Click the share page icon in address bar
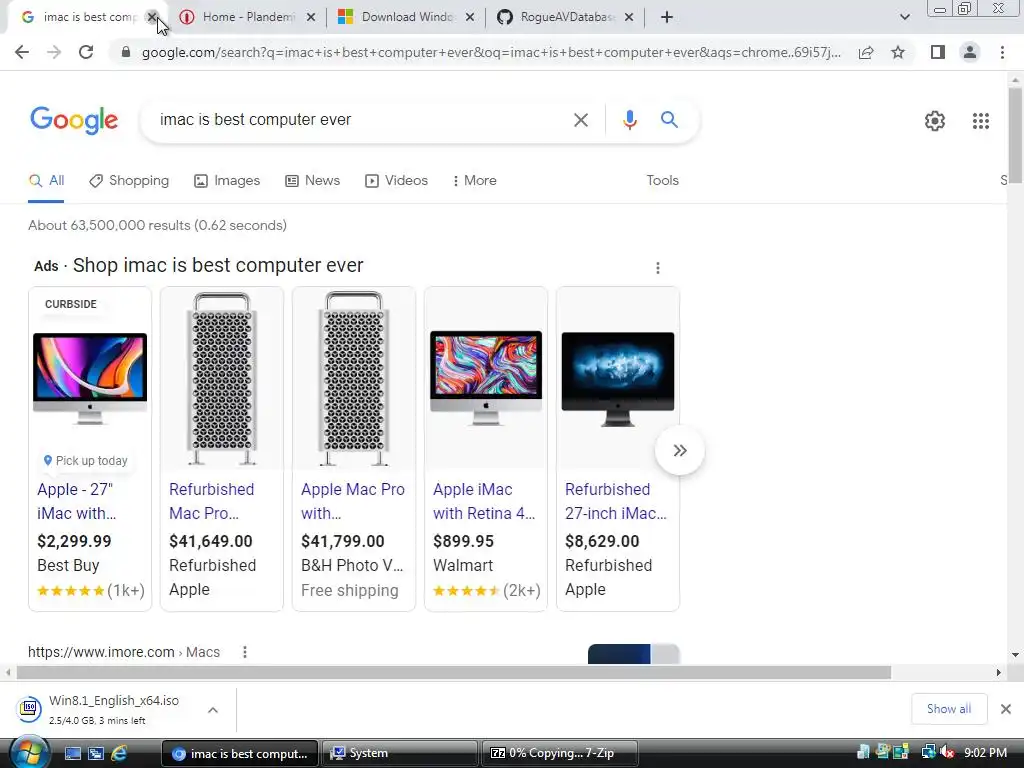Screen dimensions: 1024x768 click(x=866, y=52)
